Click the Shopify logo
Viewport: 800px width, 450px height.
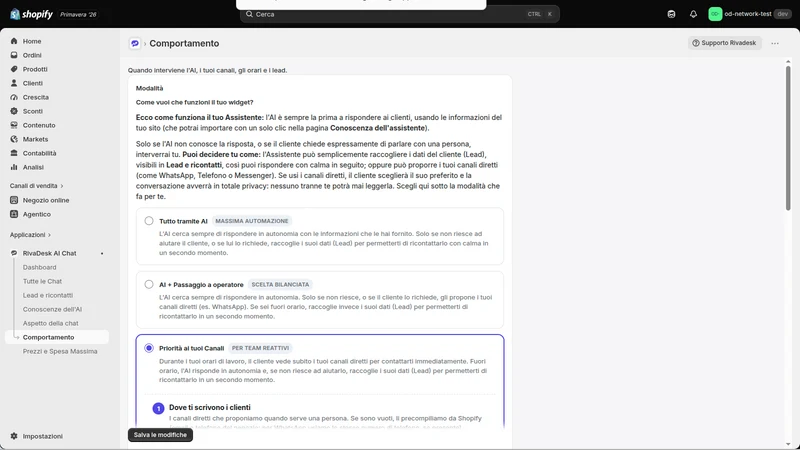click(x=31, y=14)
